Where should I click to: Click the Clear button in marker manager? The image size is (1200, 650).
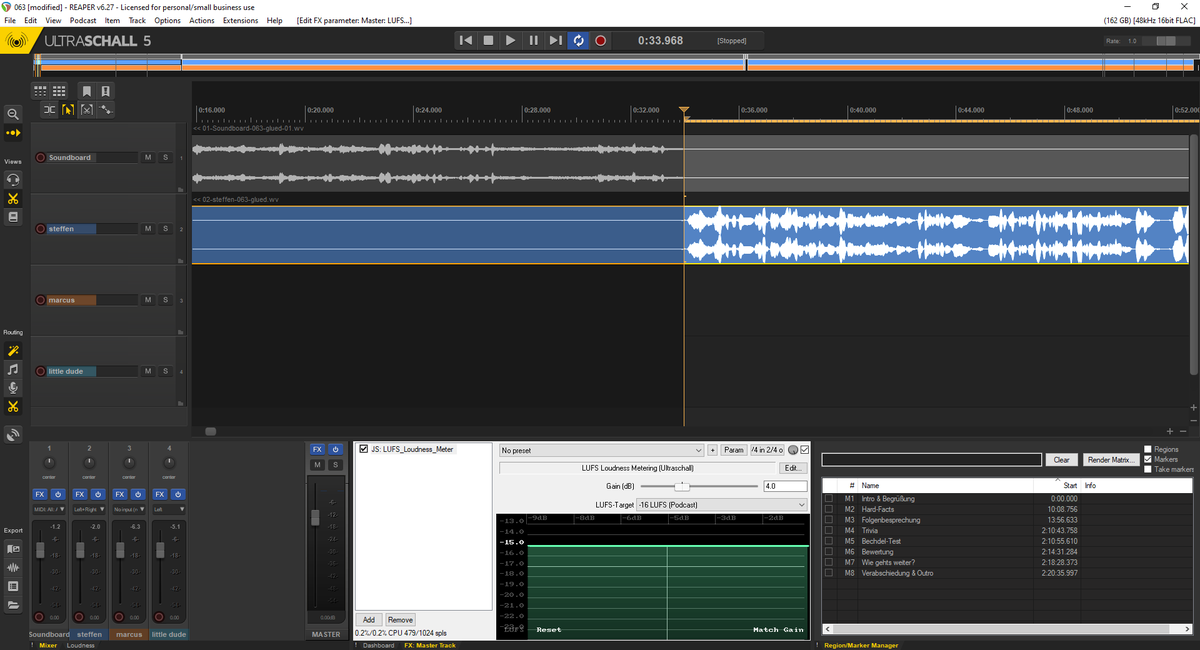click(x=1062, y=460)
